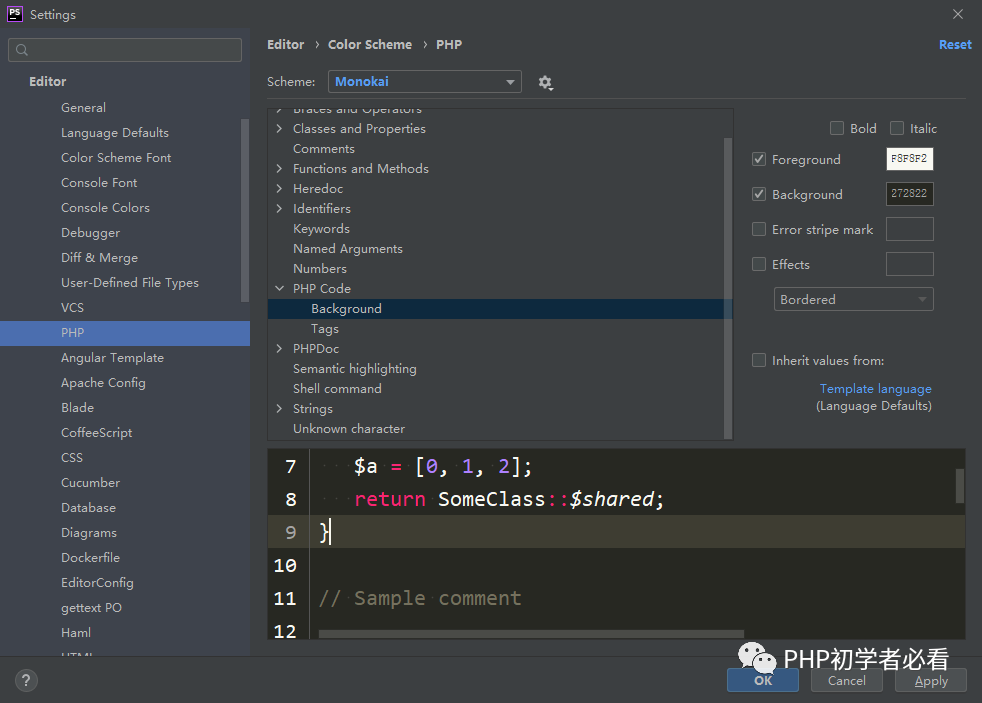Expand the Strings tree node
This screenshot has width=982, height=703.
pyautogui.click(x=280, y=409)
